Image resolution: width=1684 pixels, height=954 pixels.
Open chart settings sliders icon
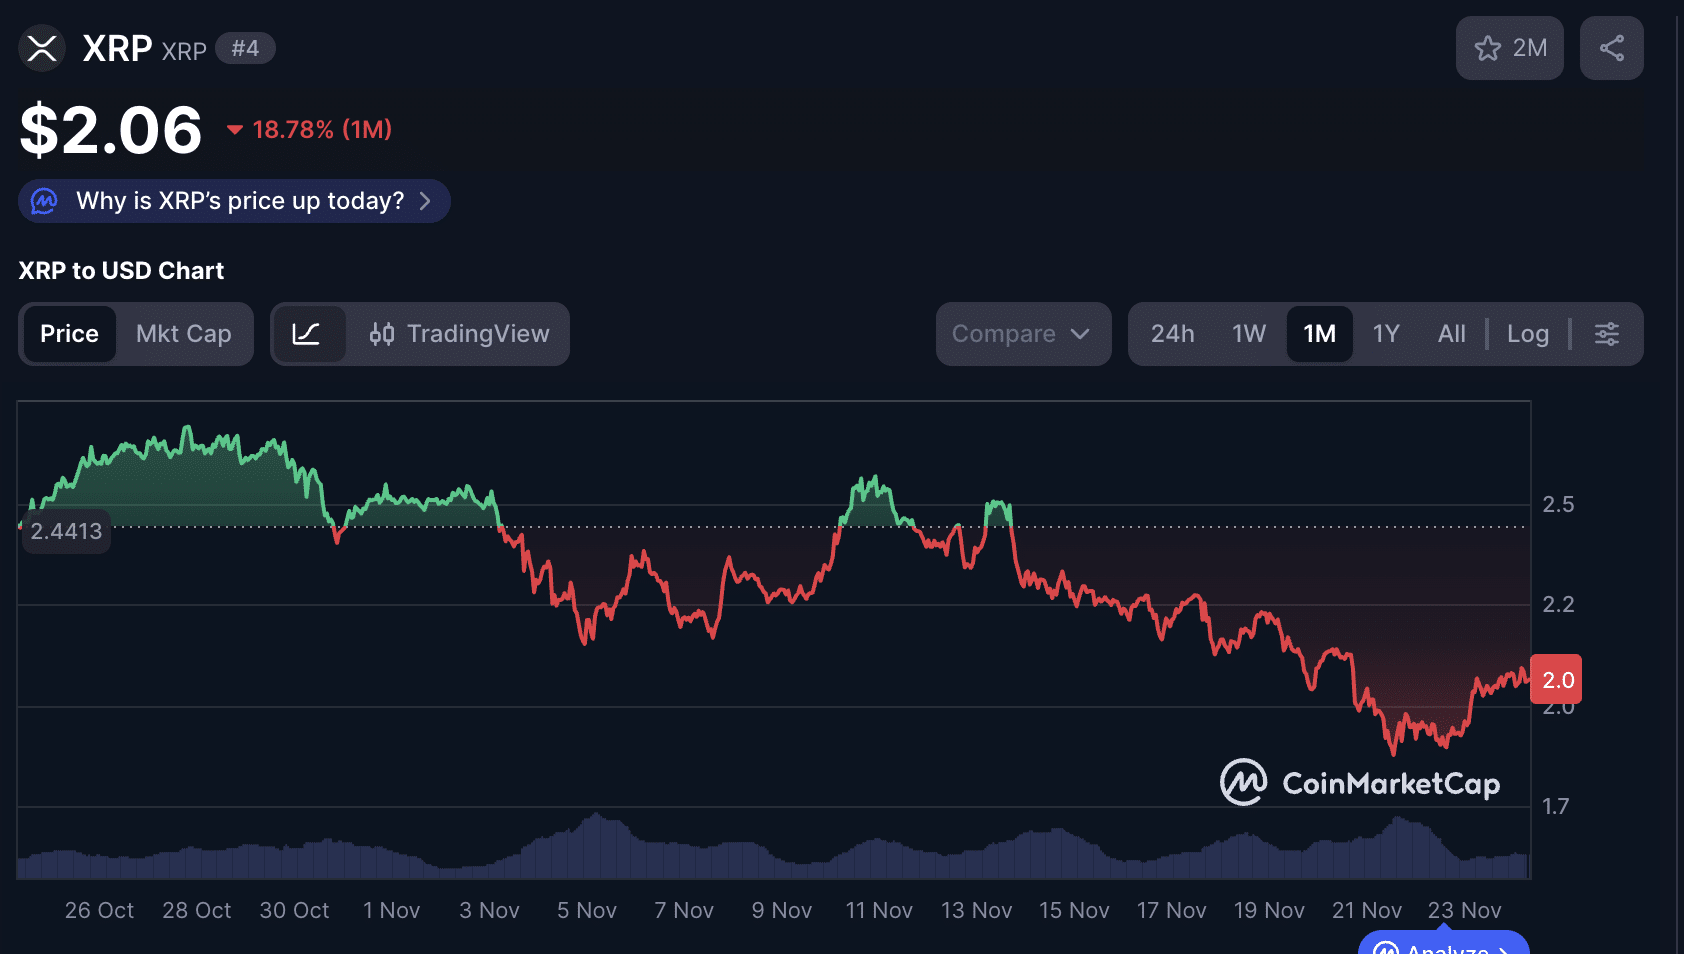[x=1607, y=334]
